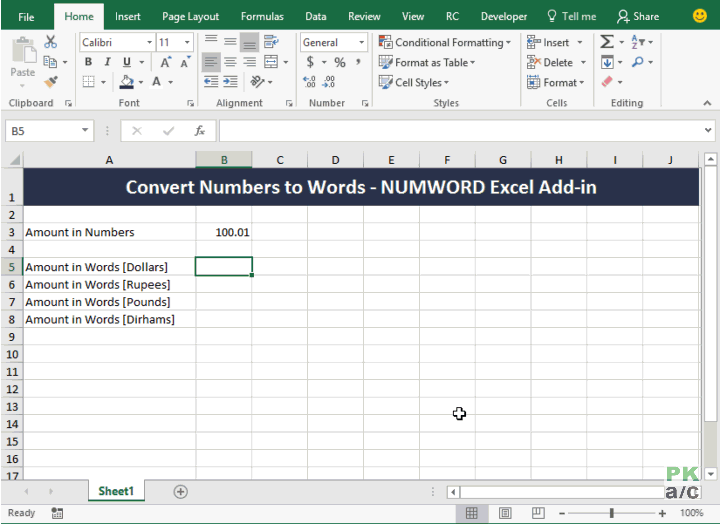The width and height of the screenshot is (720, 524).
Task: Click the macro record status bar icon
Action: pos(57,513)
